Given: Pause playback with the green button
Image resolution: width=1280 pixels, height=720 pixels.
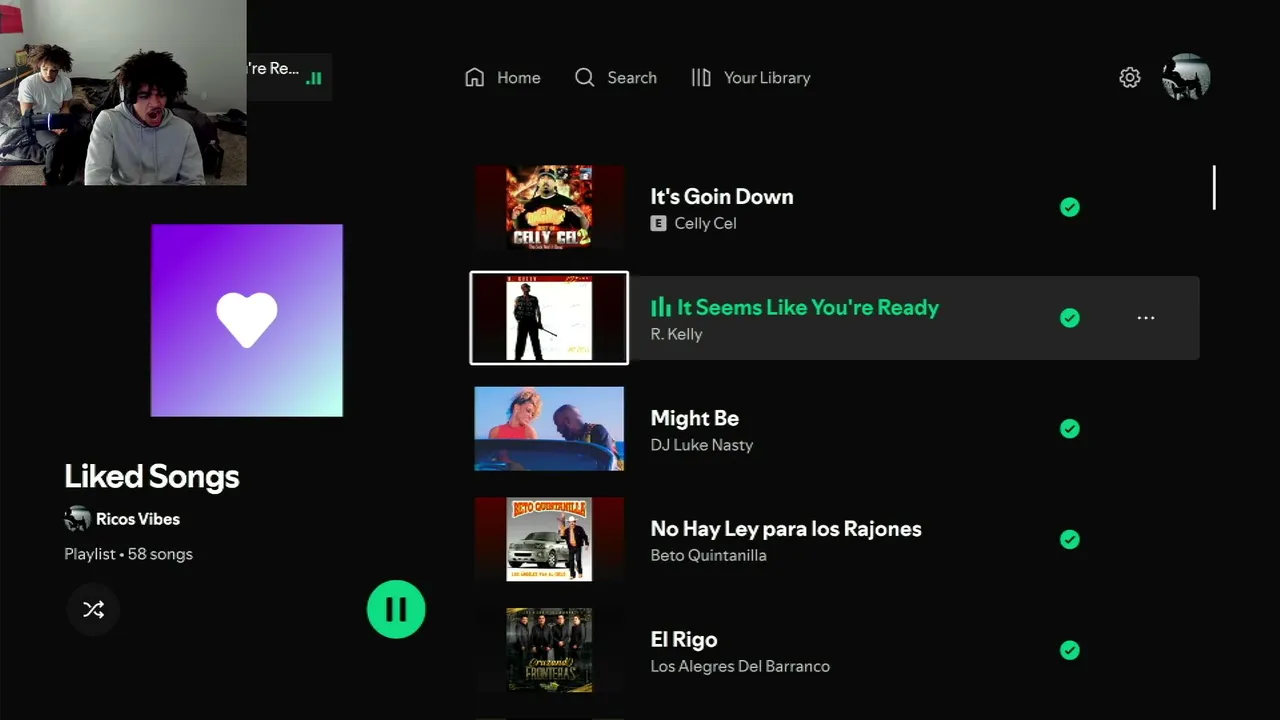Looking at the screenshot, I should 396,609.
